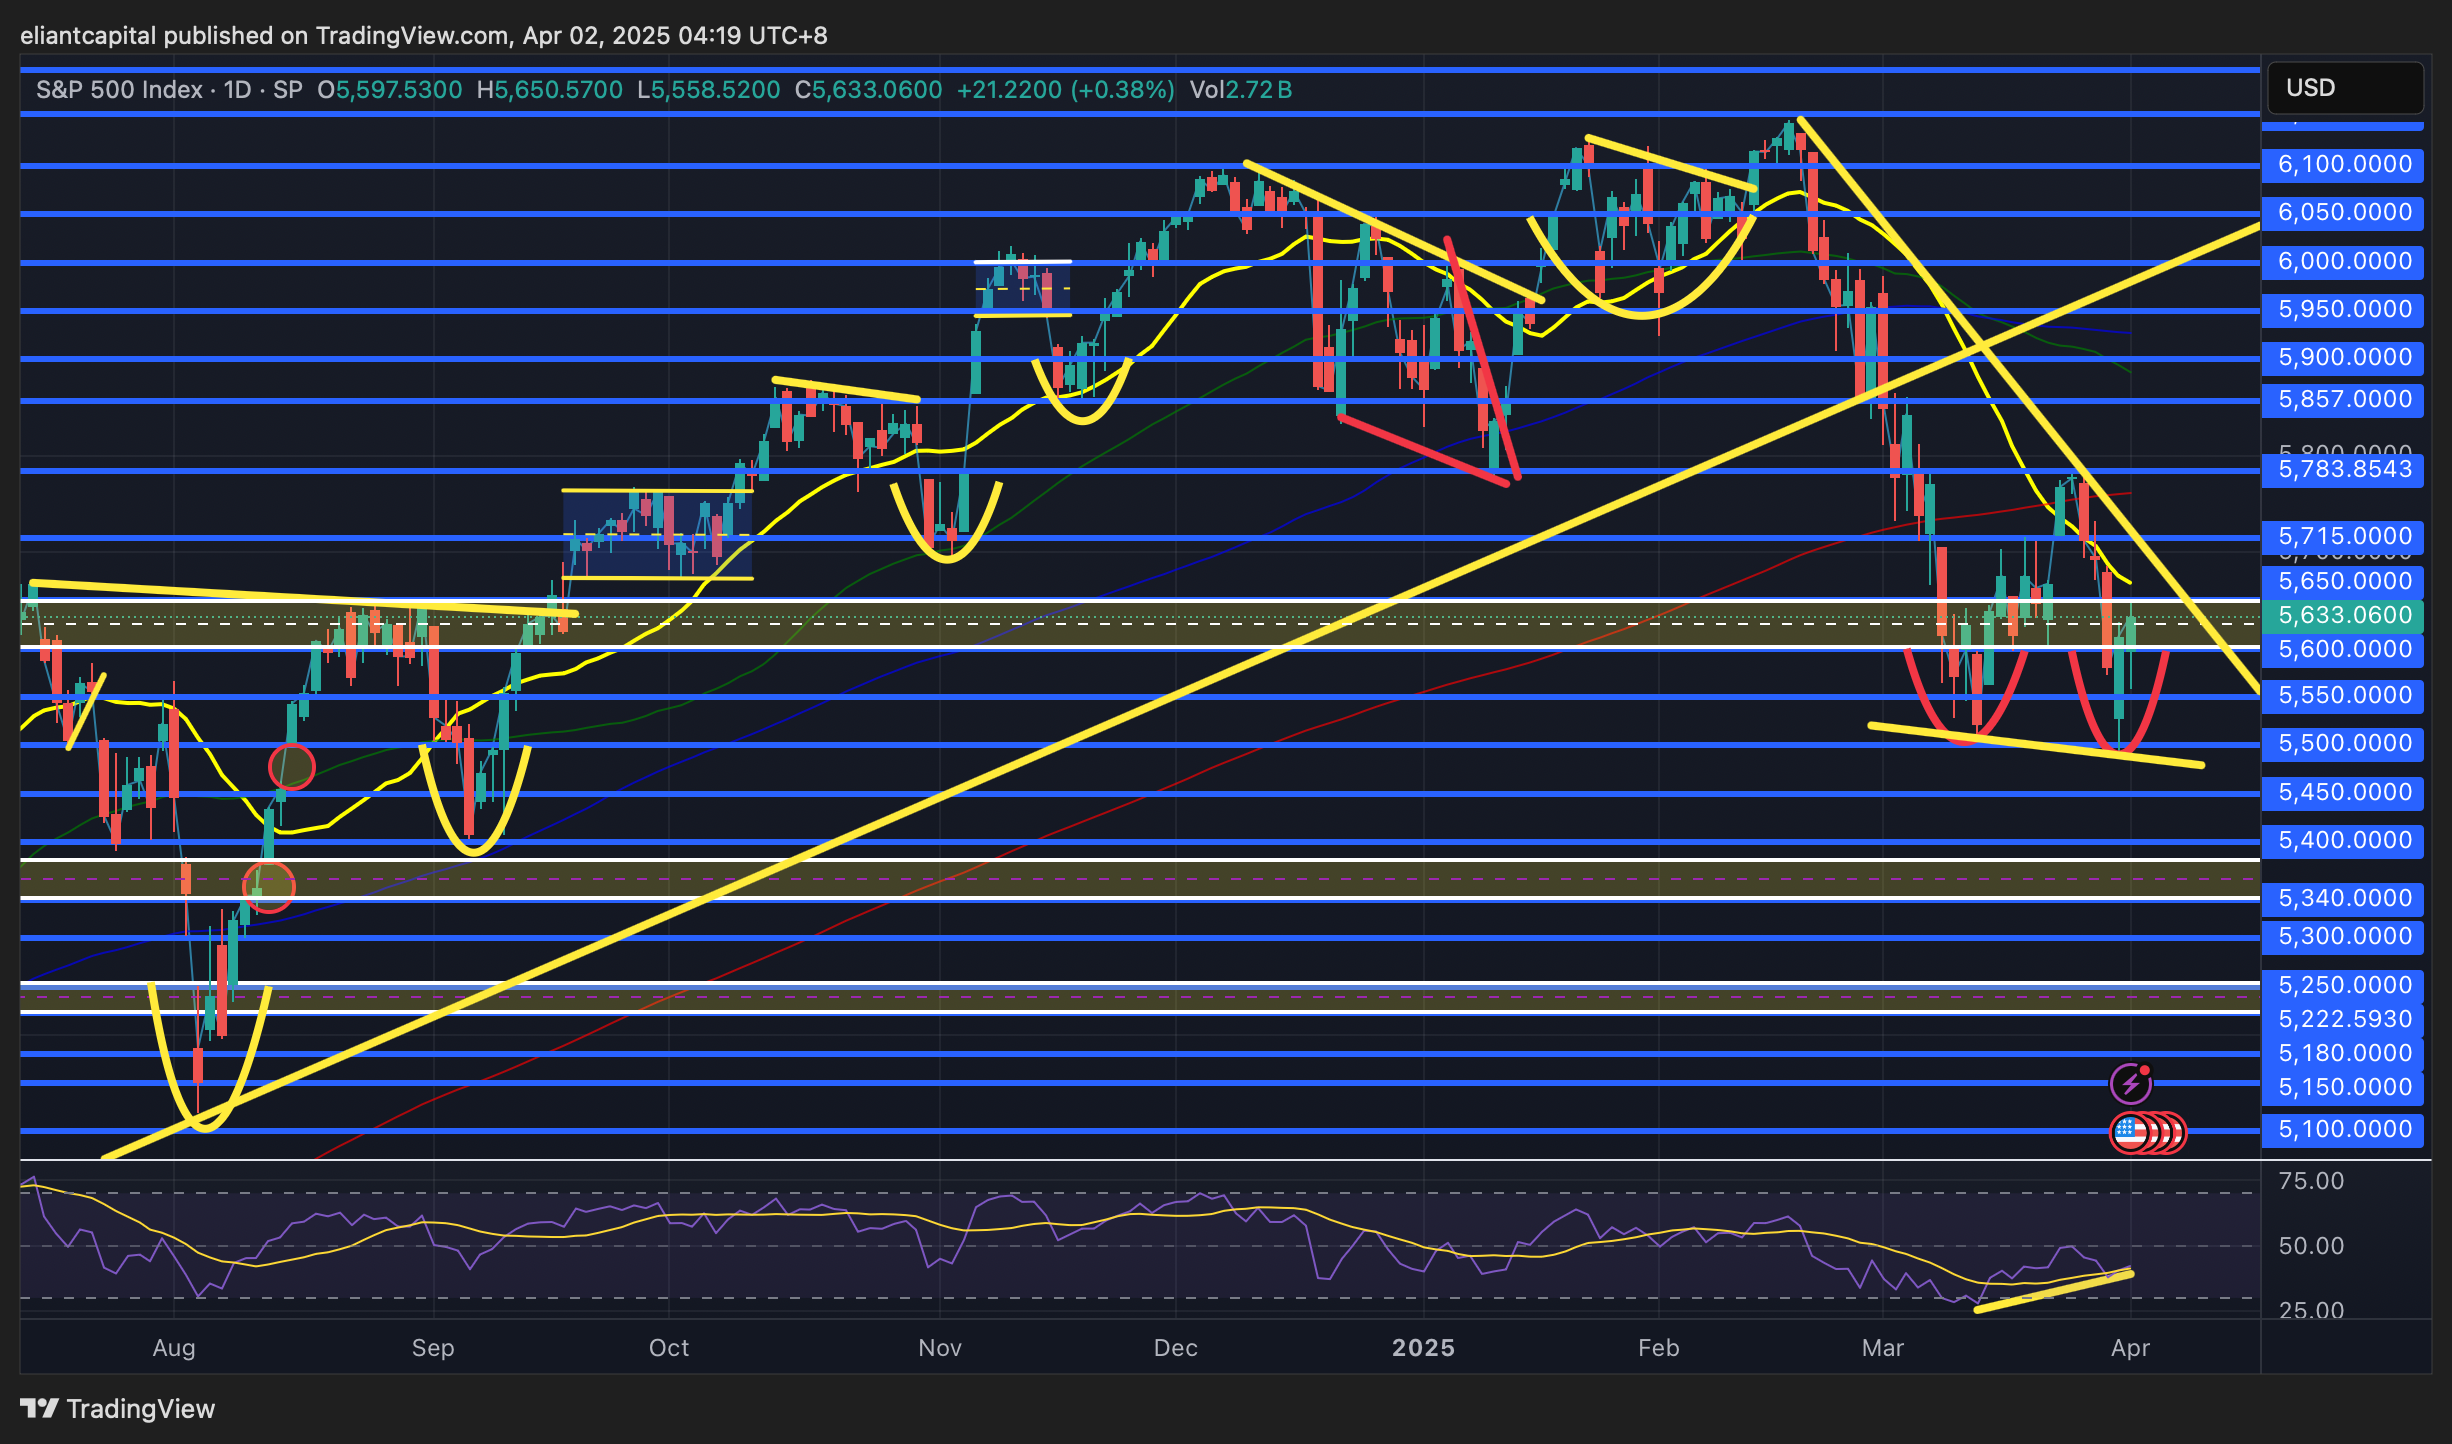Image resolution: width=2452 pixels, height=1444 pixels.
Task: Click the Vol 2.72 B volume value
Action: [1240, 90]
